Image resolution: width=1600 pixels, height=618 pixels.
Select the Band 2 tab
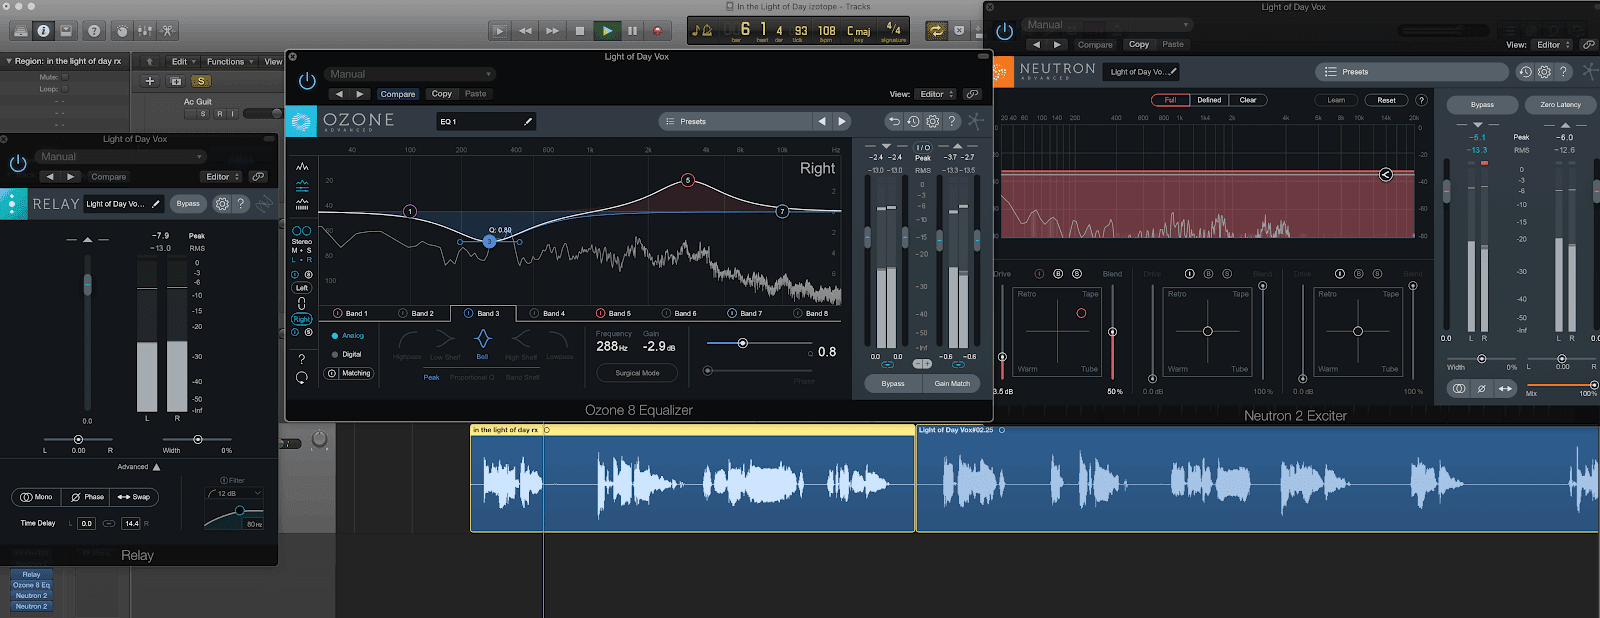417,313
